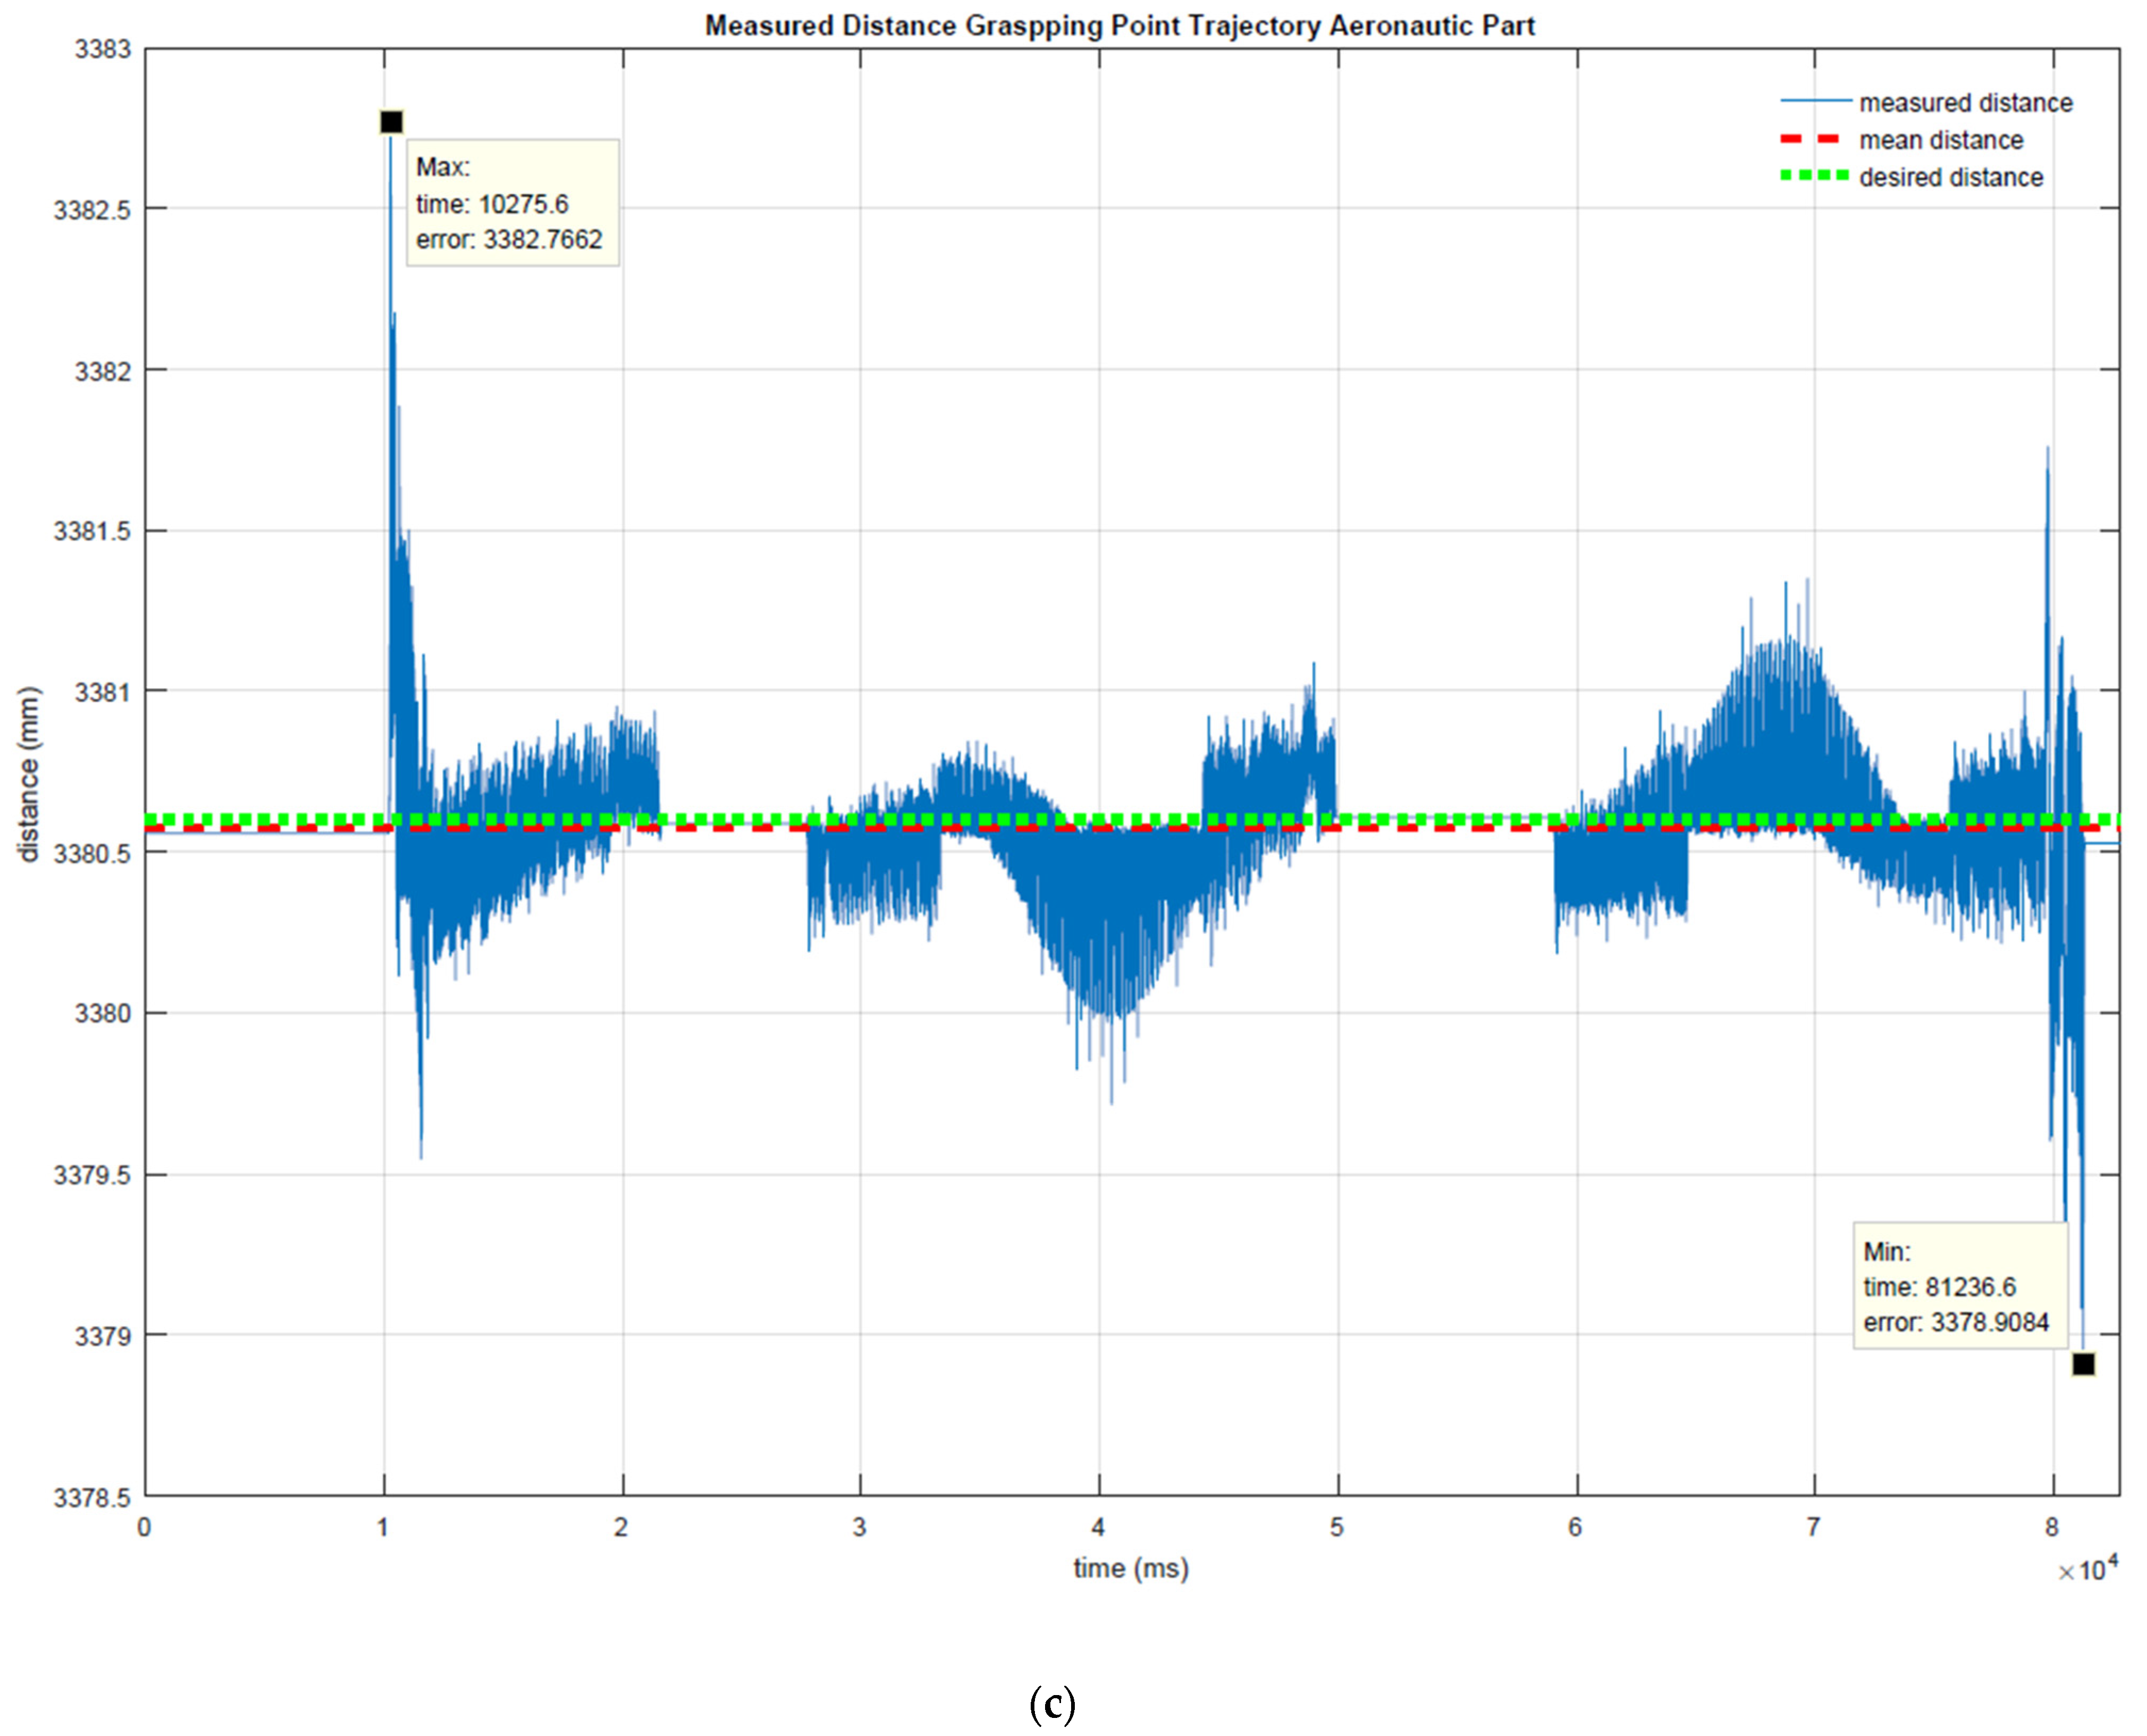Click the Max data tip black marker

coord(391,122)
